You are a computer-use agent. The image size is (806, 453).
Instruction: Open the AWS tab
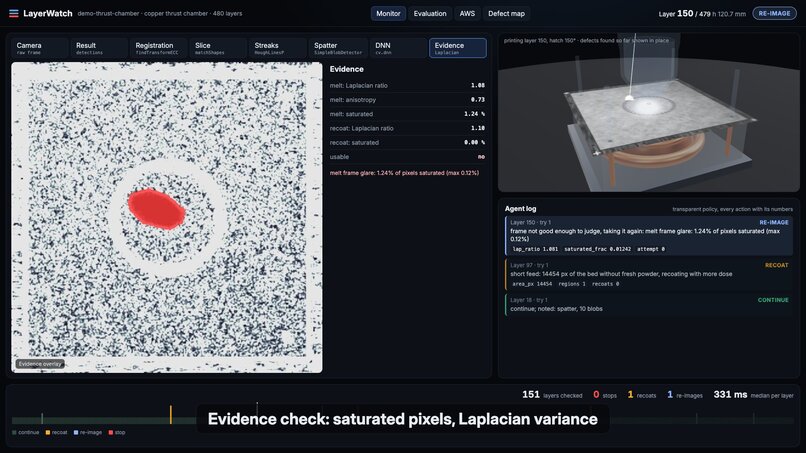coord(467,13)
